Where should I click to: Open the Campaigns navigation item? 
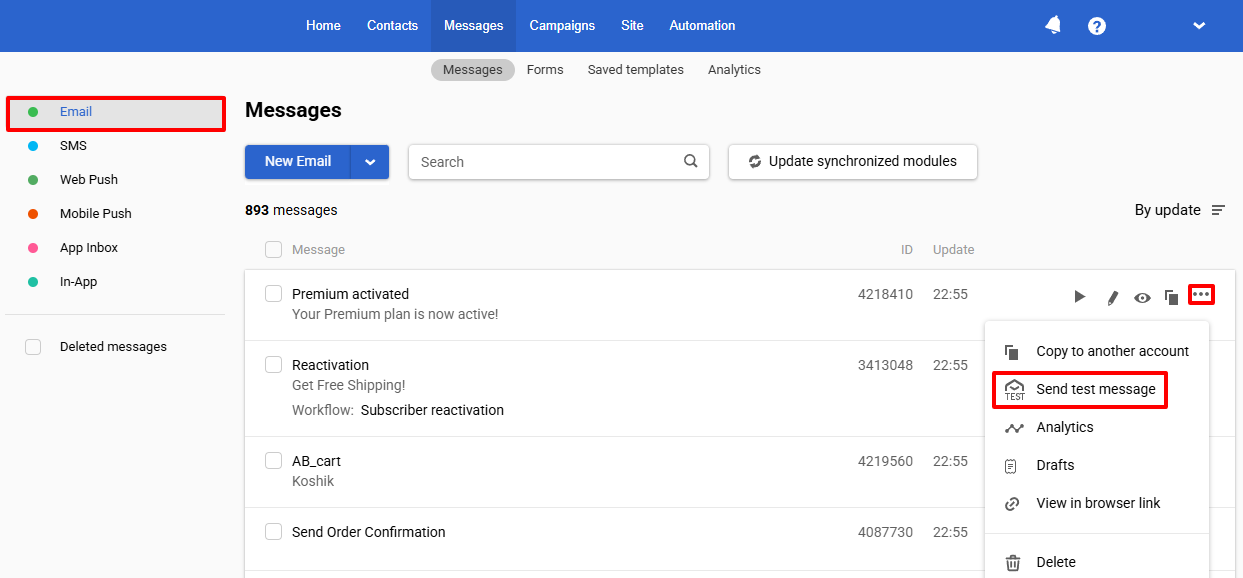coord(562,26)
